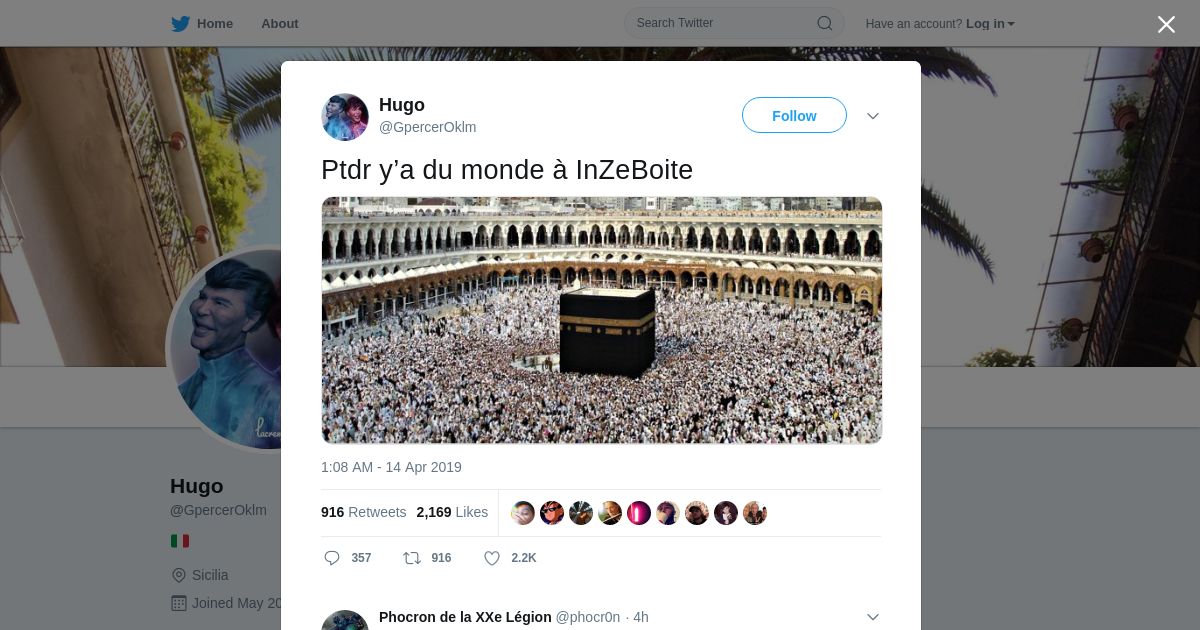1200x630 pixels.
Task: Expand options chevron on Phocron's reply
Action: (873, 617)
